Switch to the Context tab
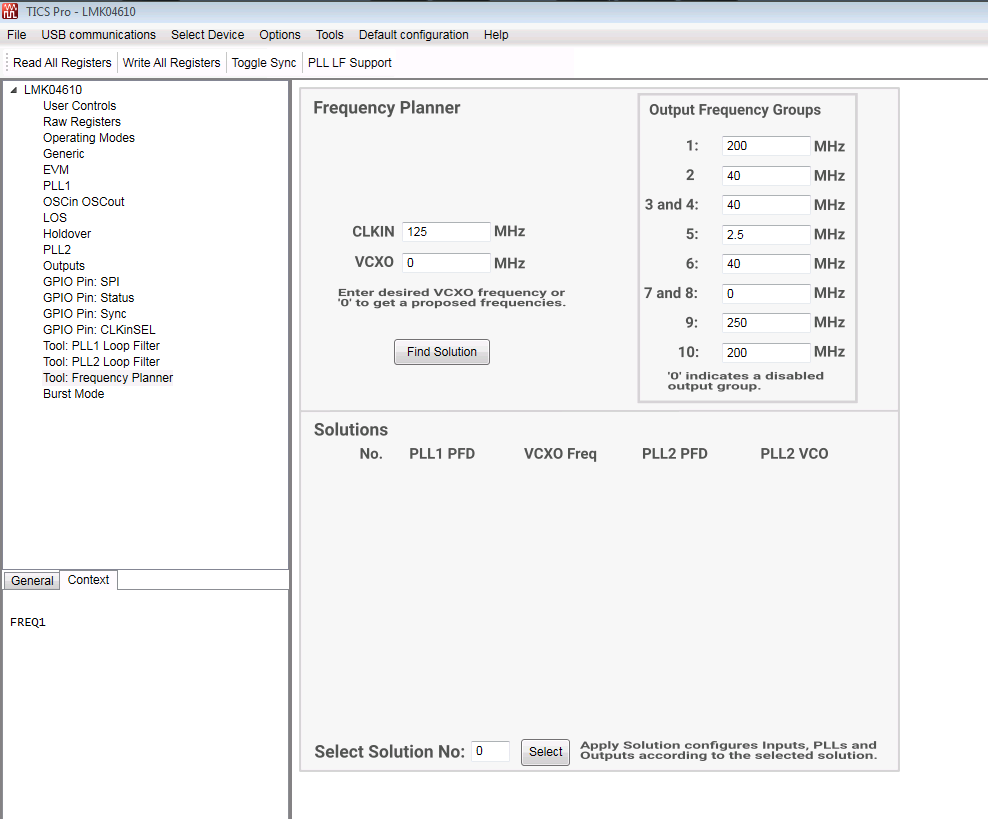Screen dimensions: 988x819 click(x=88, y=580)
